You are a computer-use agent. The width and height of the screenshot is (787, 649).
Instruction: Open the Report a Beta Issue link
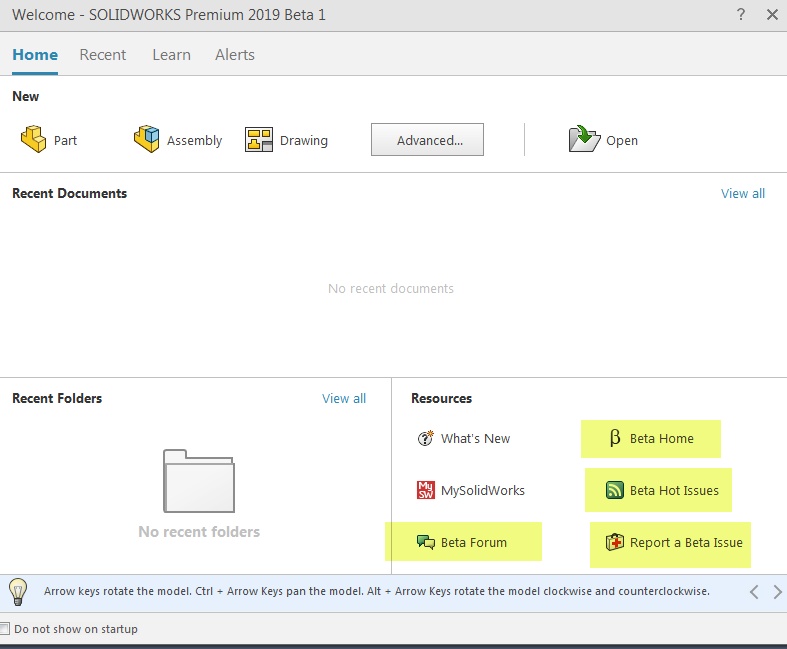tap(686, 543)
